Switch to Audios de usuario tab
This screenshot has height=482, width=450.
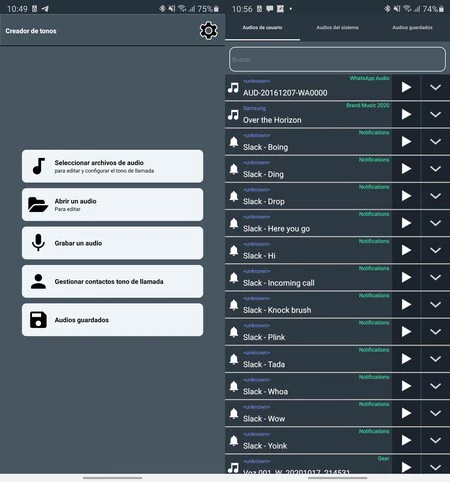(x=262, y=28)
